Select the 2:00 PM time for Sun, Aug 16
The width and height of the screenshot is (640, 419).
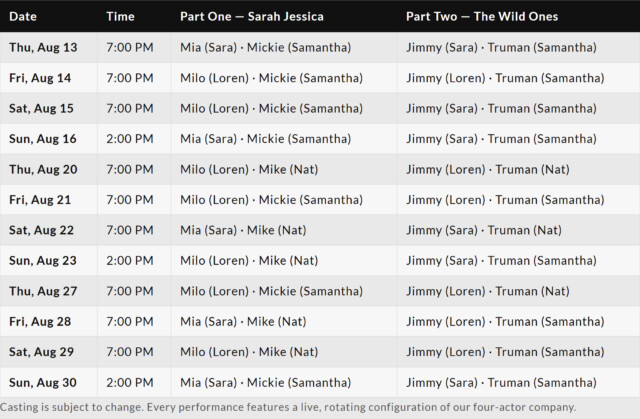point(130,139)
